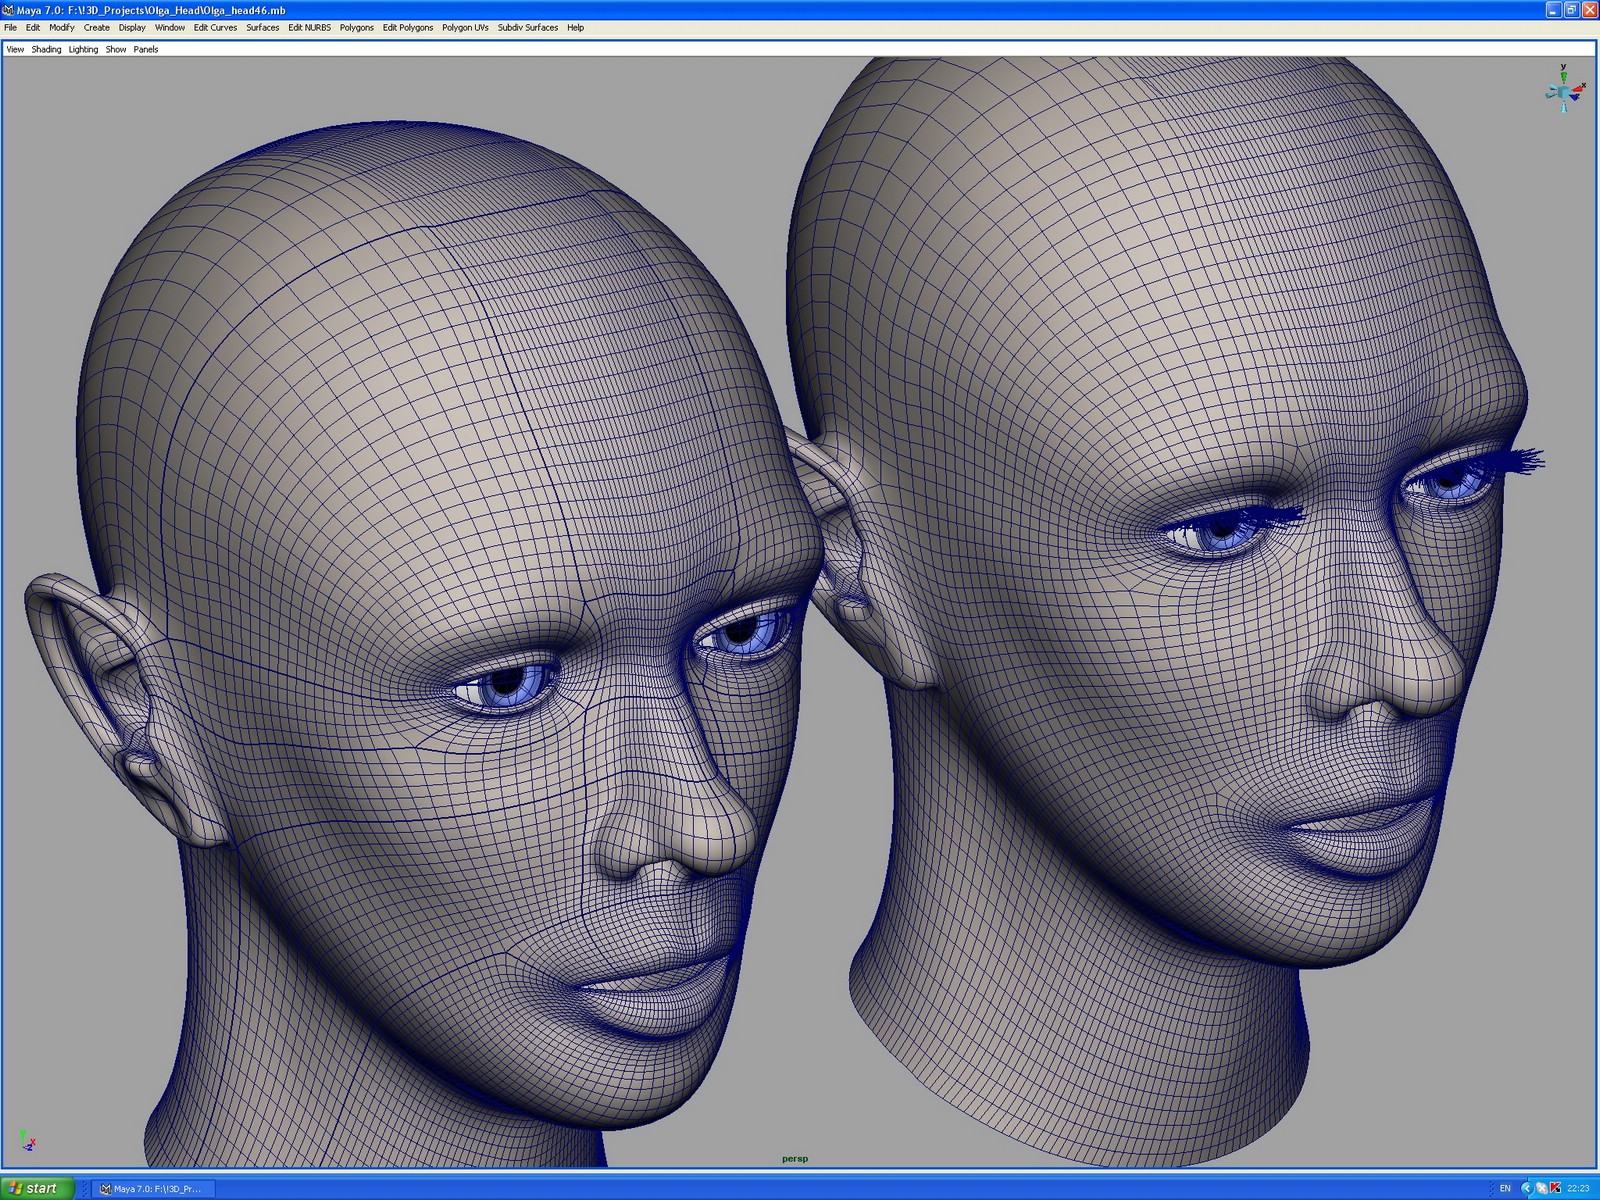Open the Polygons menu
This screenshot has width=1600, height=1200.
coord(357,27)
